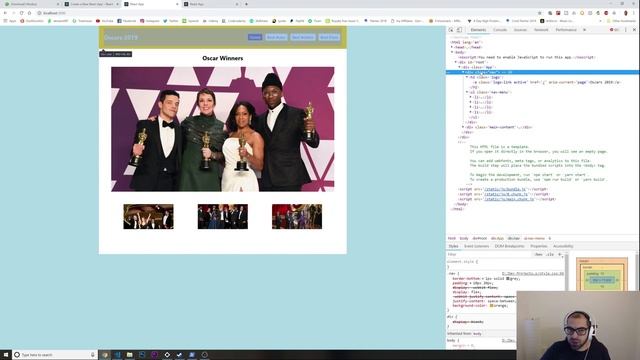This screenshot has height=360, width=640.
Task: Select the highlighted div class nav row
Action: (542, 72)
